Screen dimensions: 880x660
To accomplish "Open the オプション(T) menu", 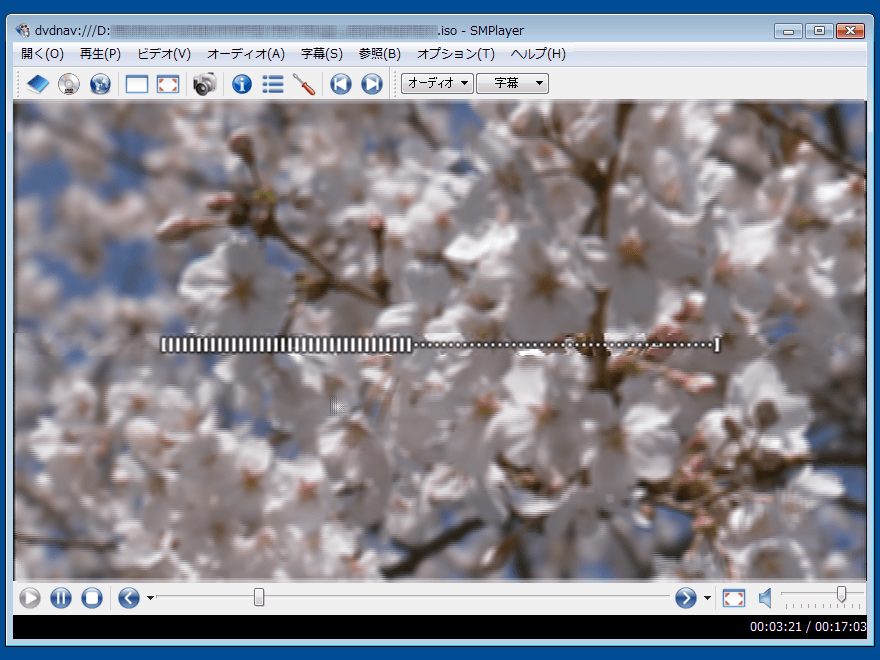I will tap(455, 54).
